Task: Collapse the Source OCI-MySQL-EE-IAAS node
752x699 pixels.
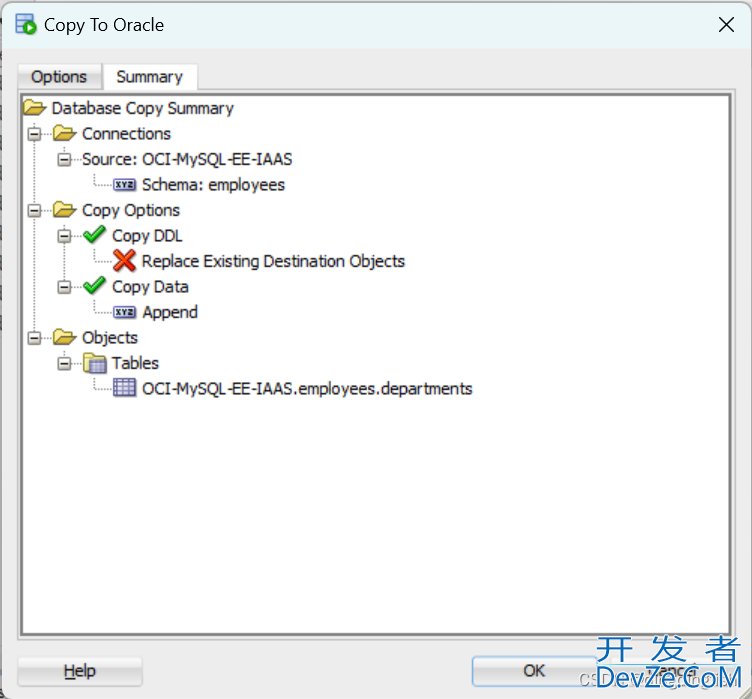Action: (x=64, y=159)
